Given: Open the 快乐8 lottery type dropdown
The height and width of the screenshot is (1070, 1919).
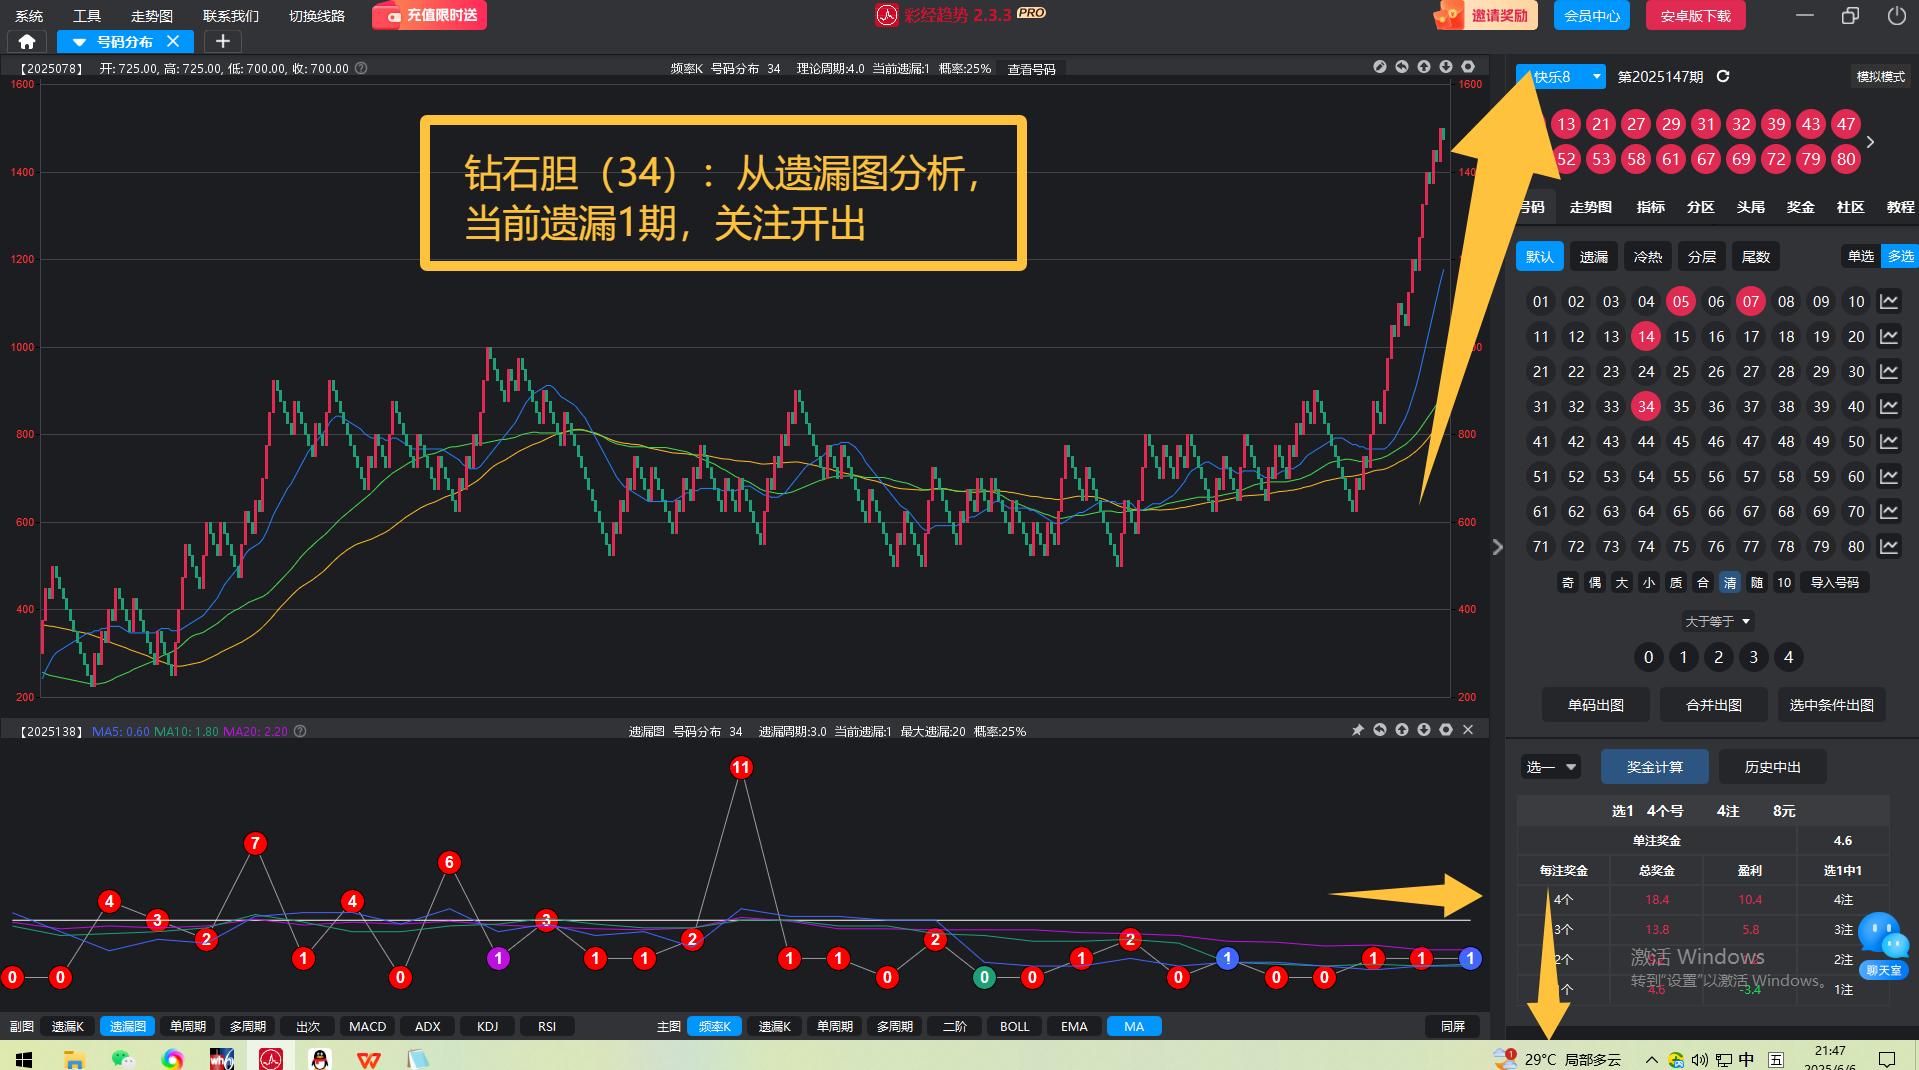Looking at the screenshot, I should coord(1561,76).
